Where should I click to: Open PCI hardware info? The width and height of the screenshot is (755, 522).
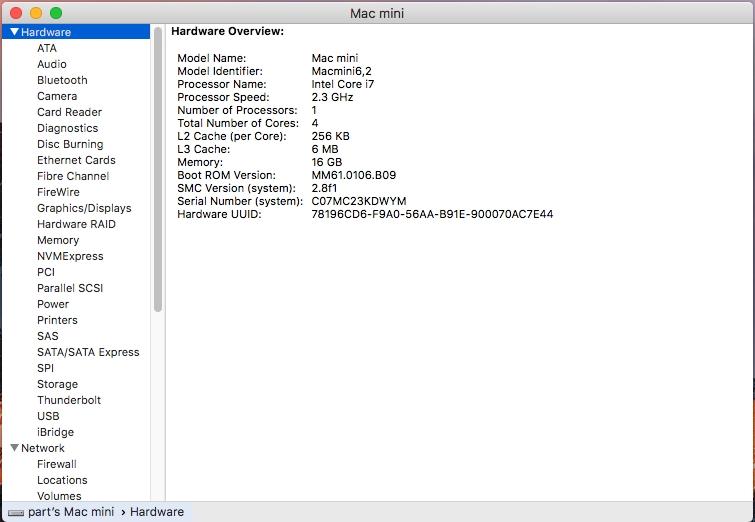point(46,272)
